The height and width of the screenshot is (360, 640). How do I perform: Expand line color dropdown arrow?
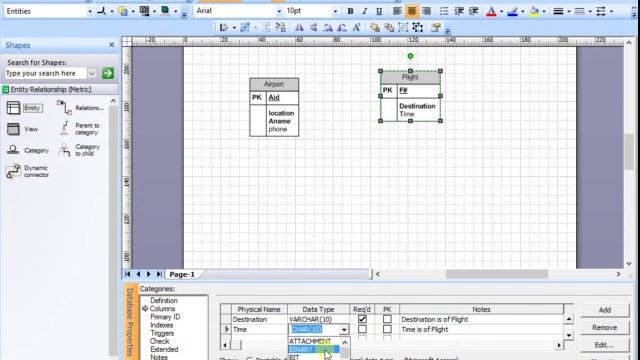(523, 11)
